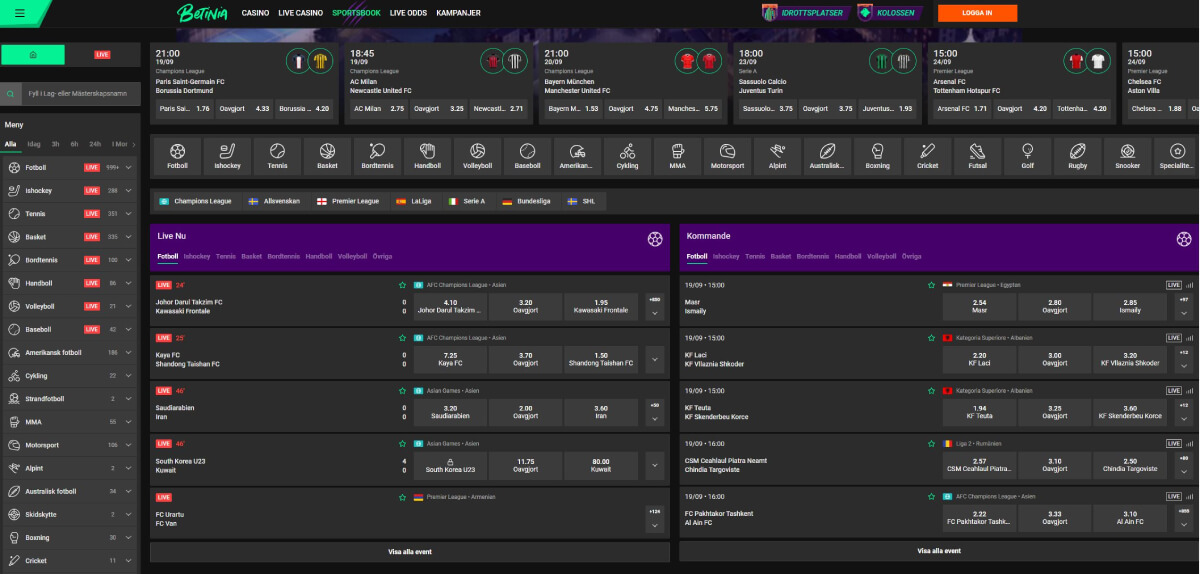The image size is (1200, 574).
Task: Click the search magnifier icon in sidebar
Action: point(11,93)
